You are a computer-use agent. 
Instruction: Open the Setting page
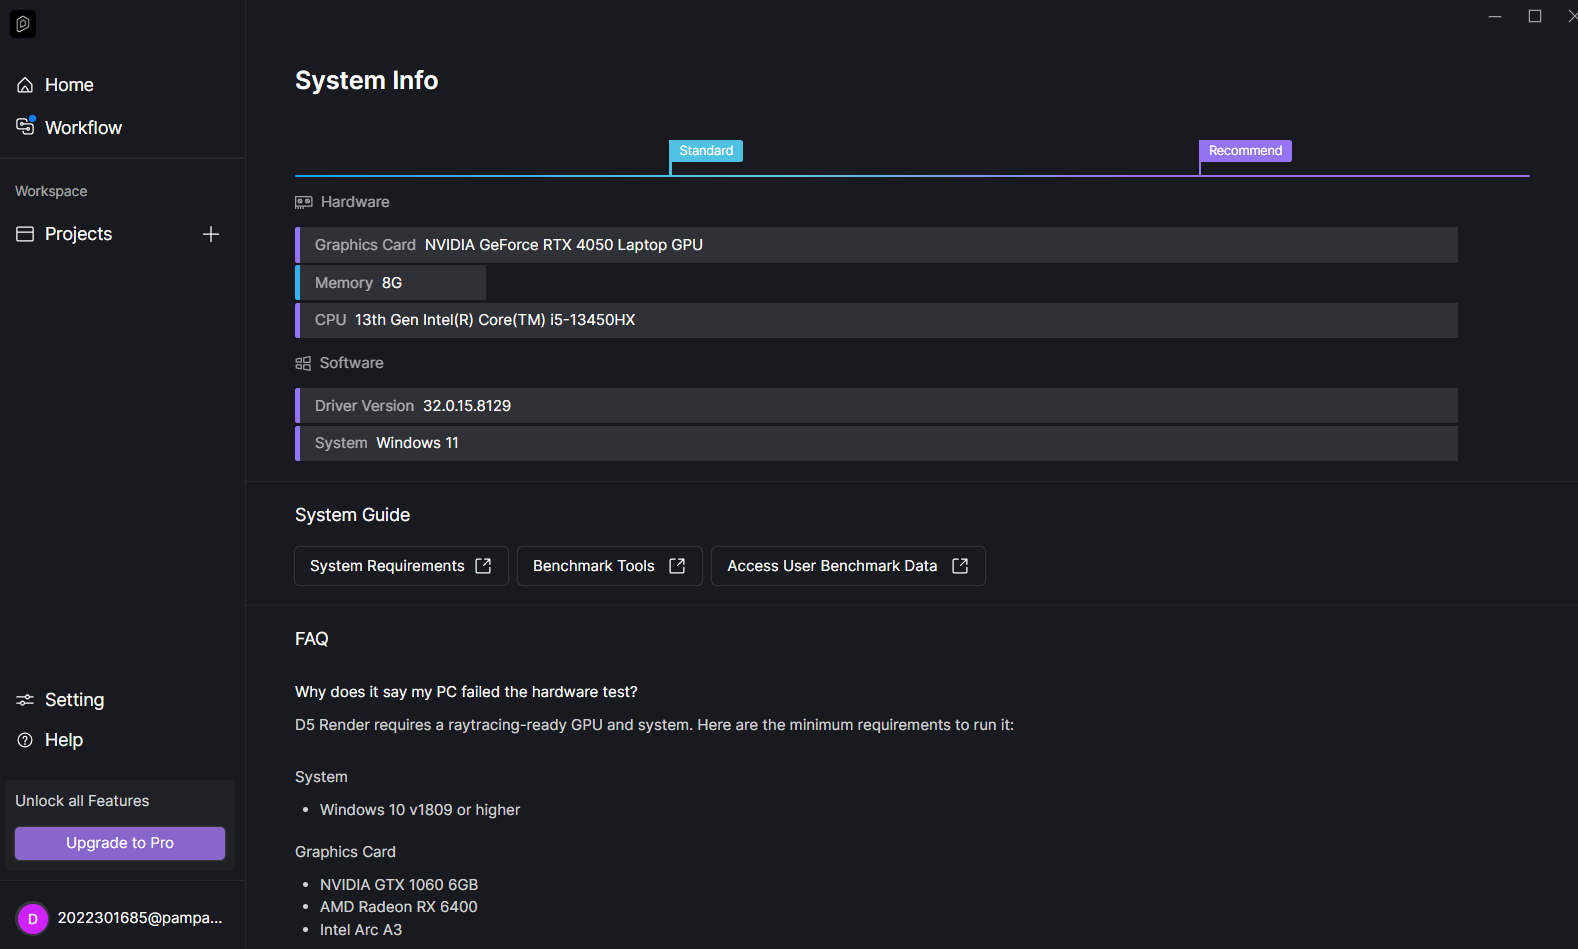[74, 700]
